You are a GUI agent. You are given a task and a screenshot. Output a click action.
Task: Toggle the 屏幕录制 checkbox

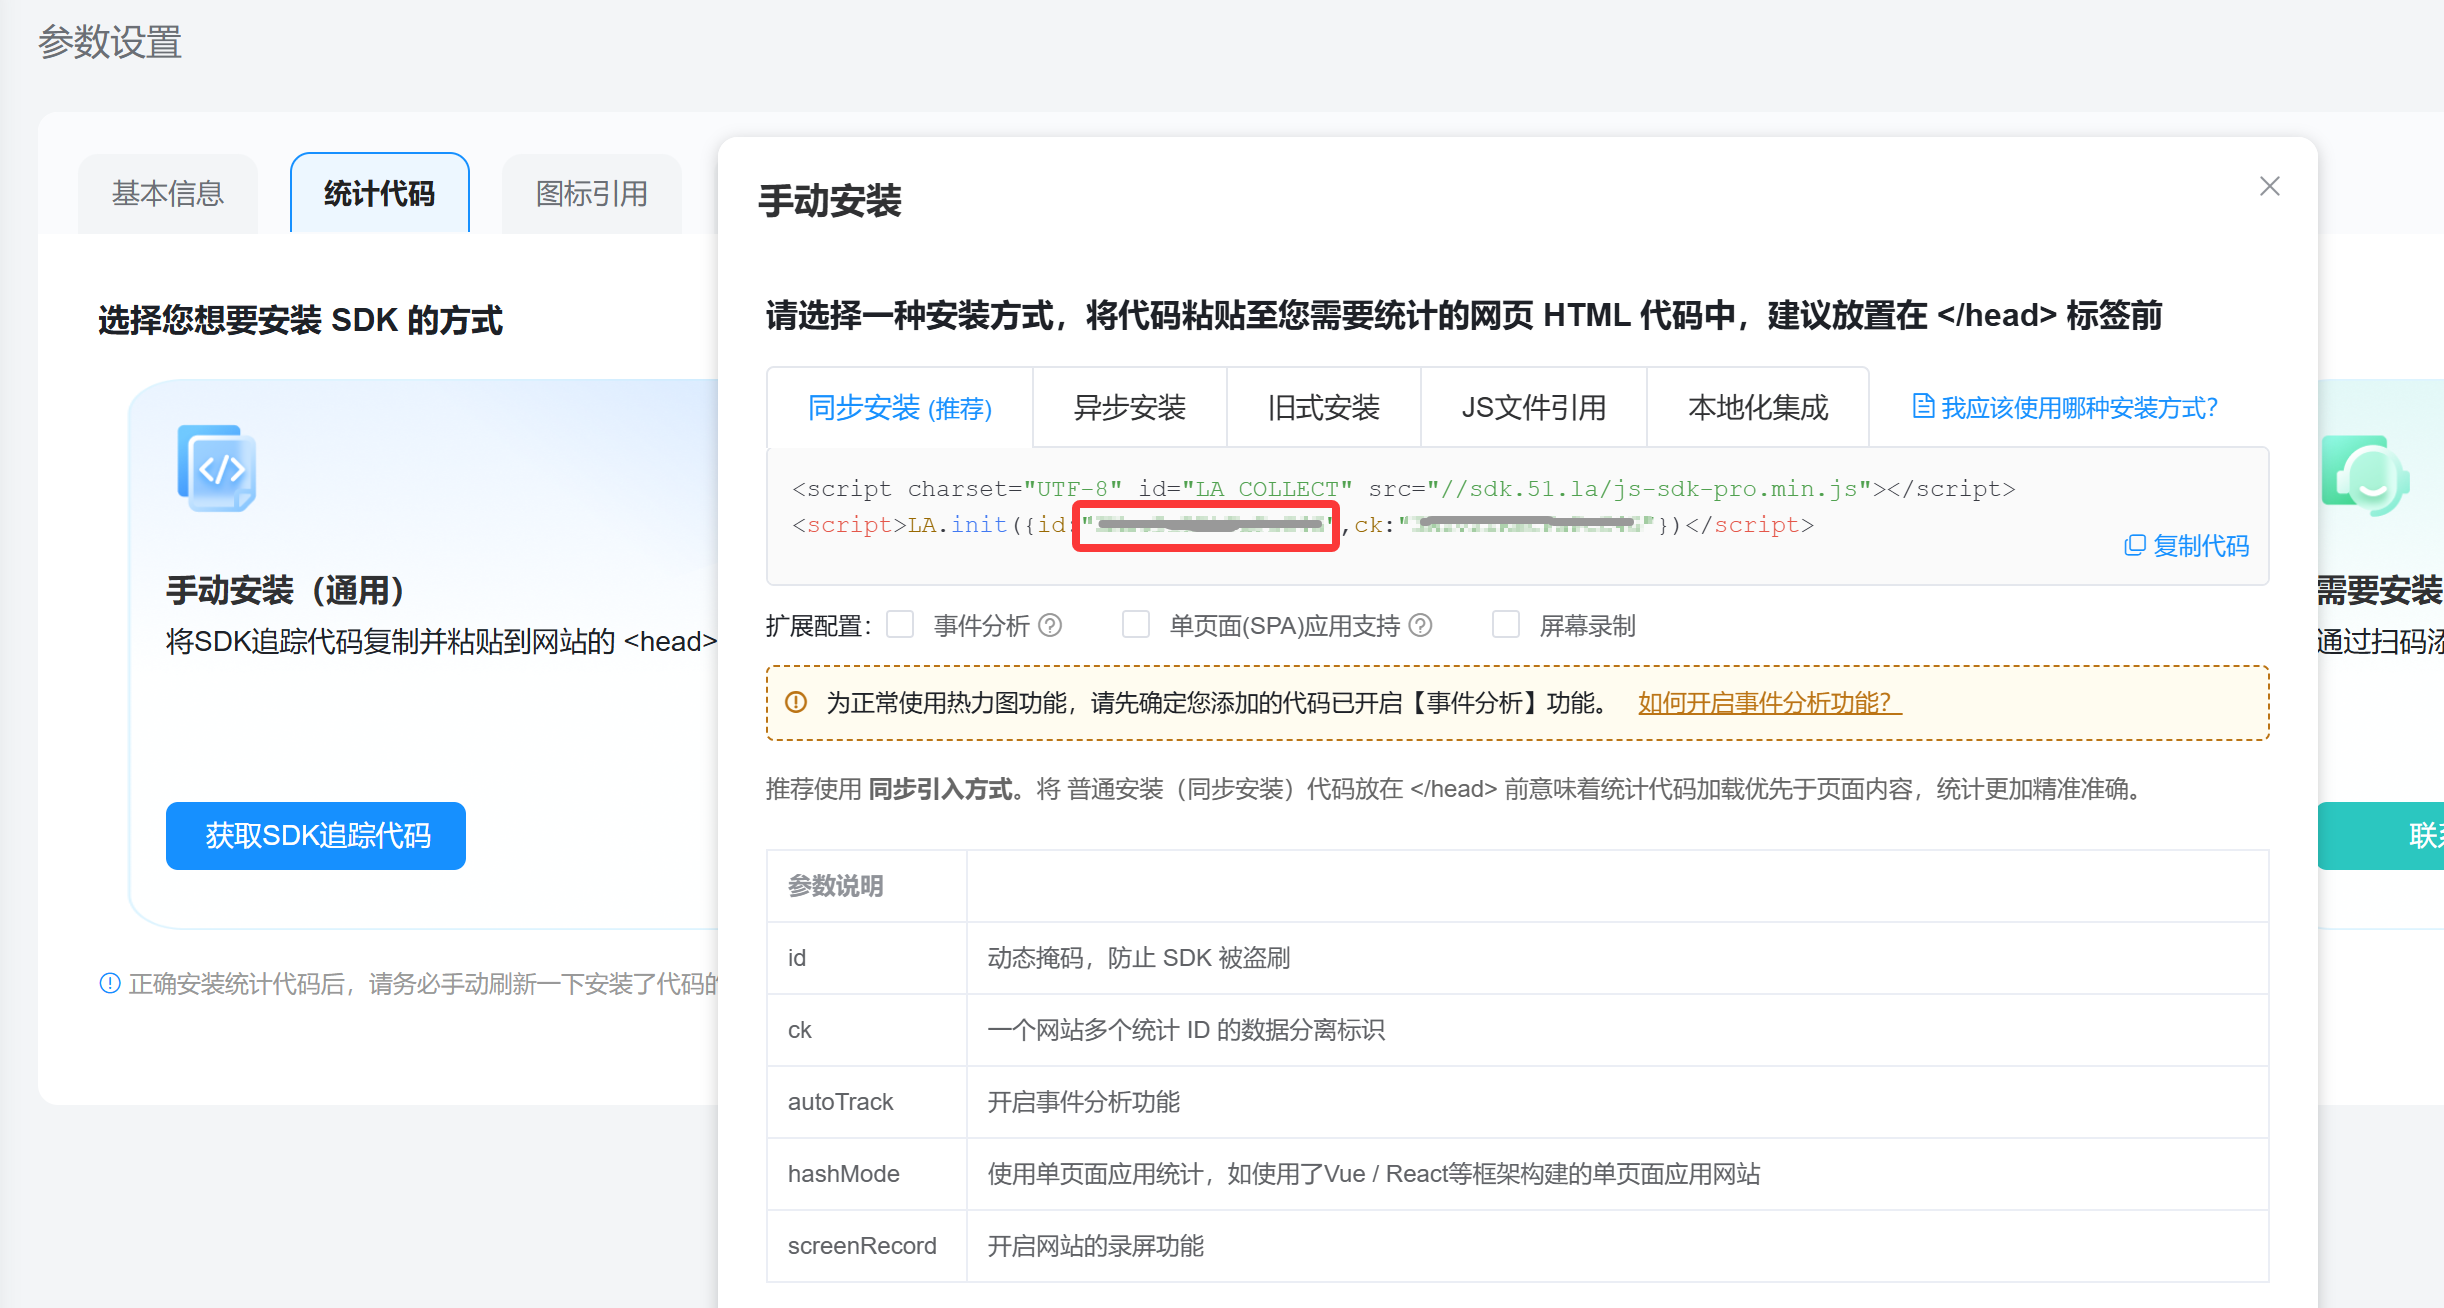(1505, 624)
